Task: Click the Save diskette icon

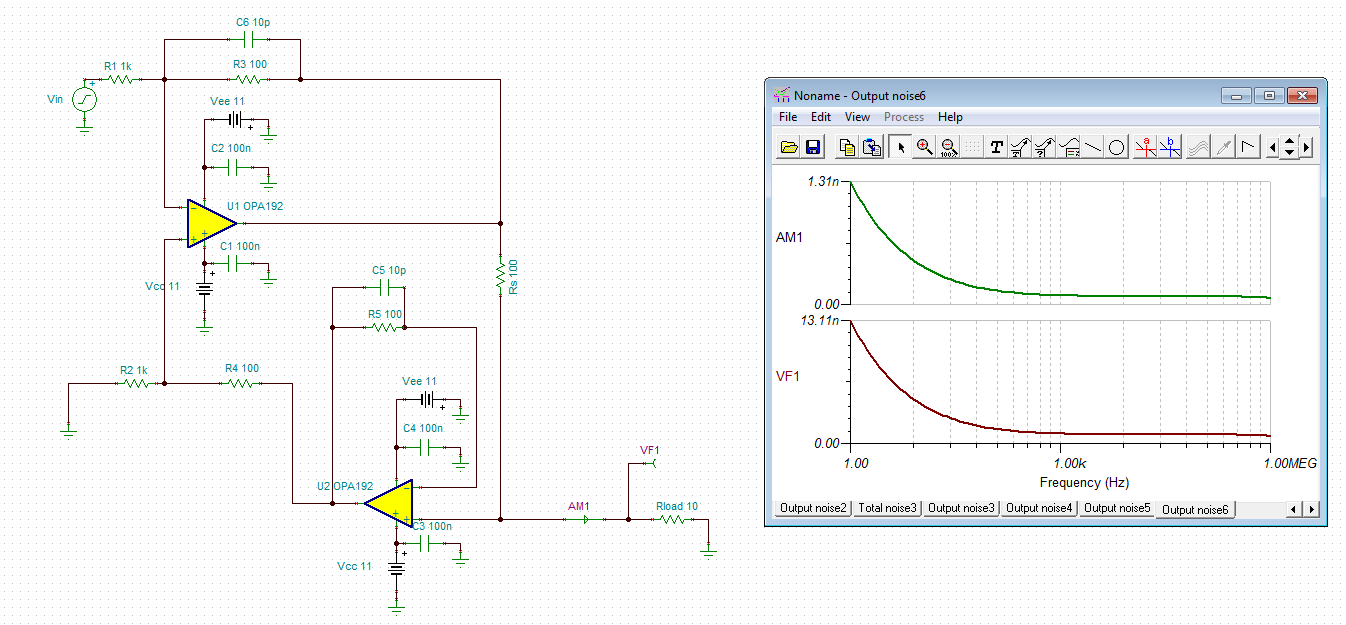Action: (x=812, y=147)
